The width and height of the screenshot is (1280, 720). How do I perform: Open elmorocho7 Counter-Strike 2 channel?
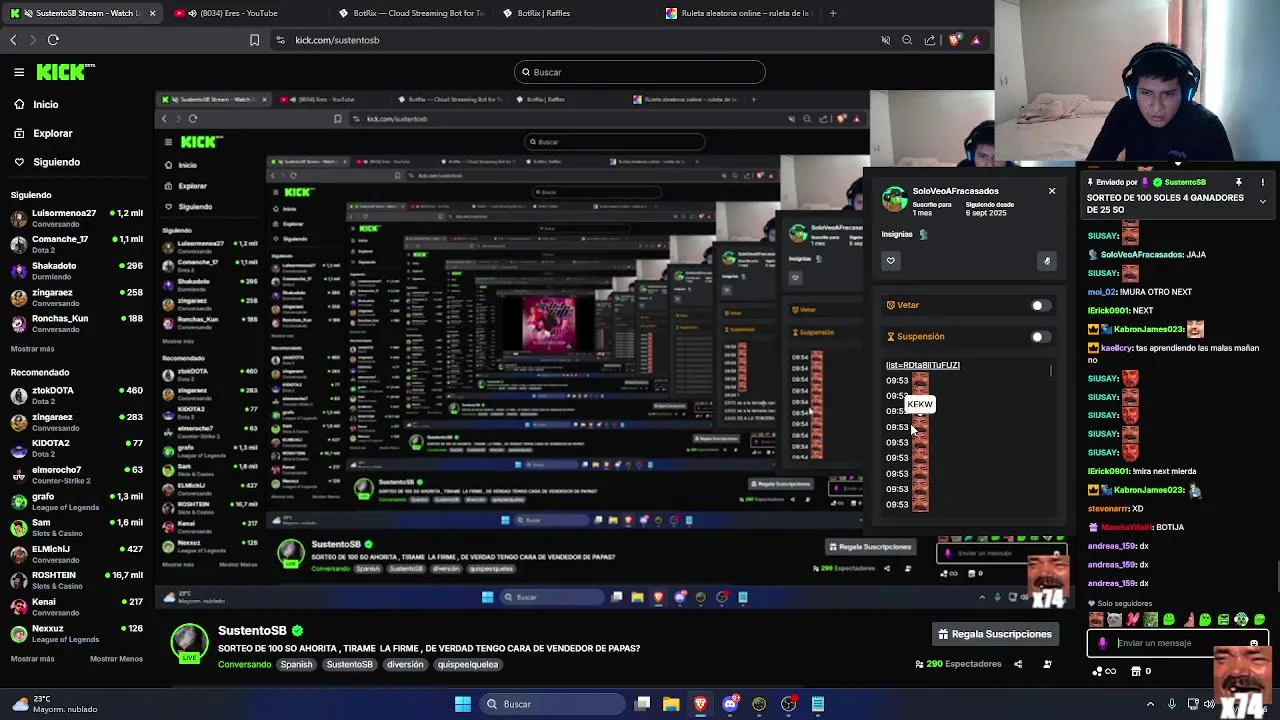coord(77,475)
